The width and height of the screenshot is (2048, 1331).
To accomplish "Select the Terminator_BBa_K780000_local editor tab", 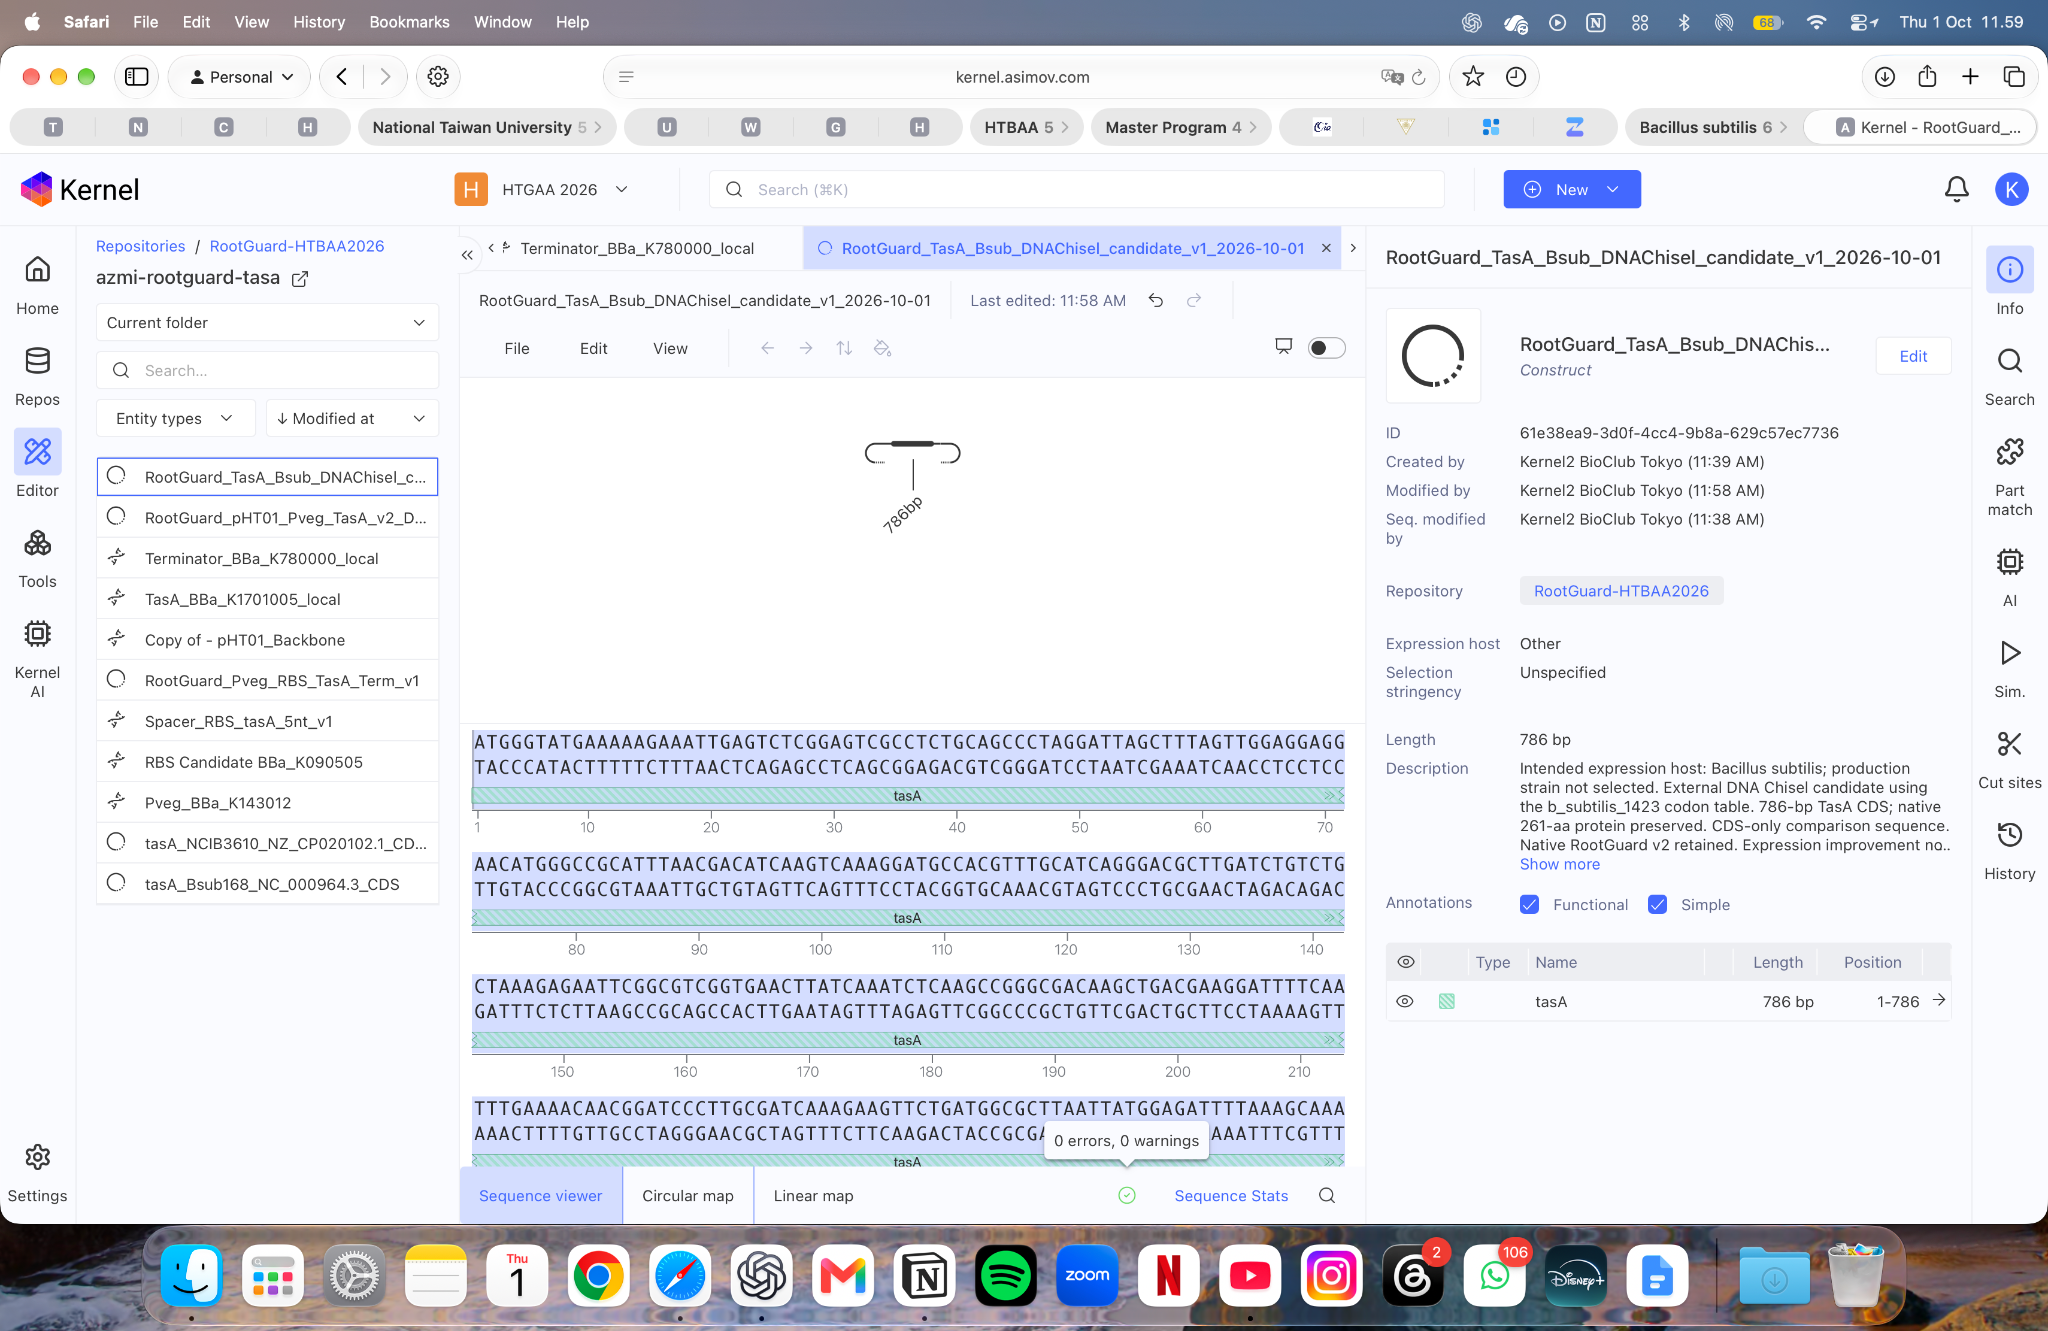I will click(637, 248).
